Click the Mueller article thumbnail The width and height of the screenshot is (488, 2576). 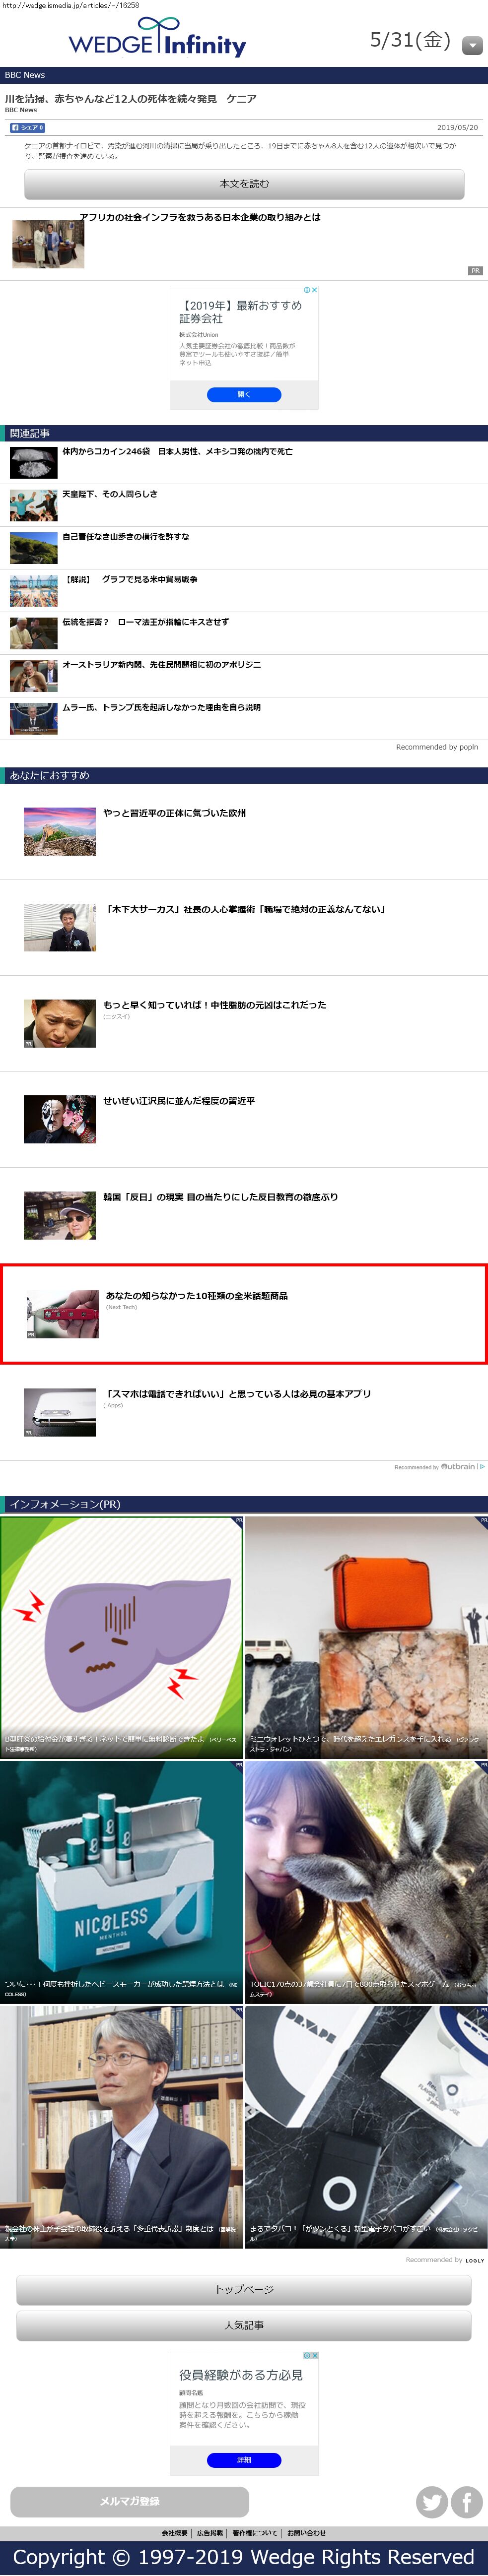coord(34,719)
